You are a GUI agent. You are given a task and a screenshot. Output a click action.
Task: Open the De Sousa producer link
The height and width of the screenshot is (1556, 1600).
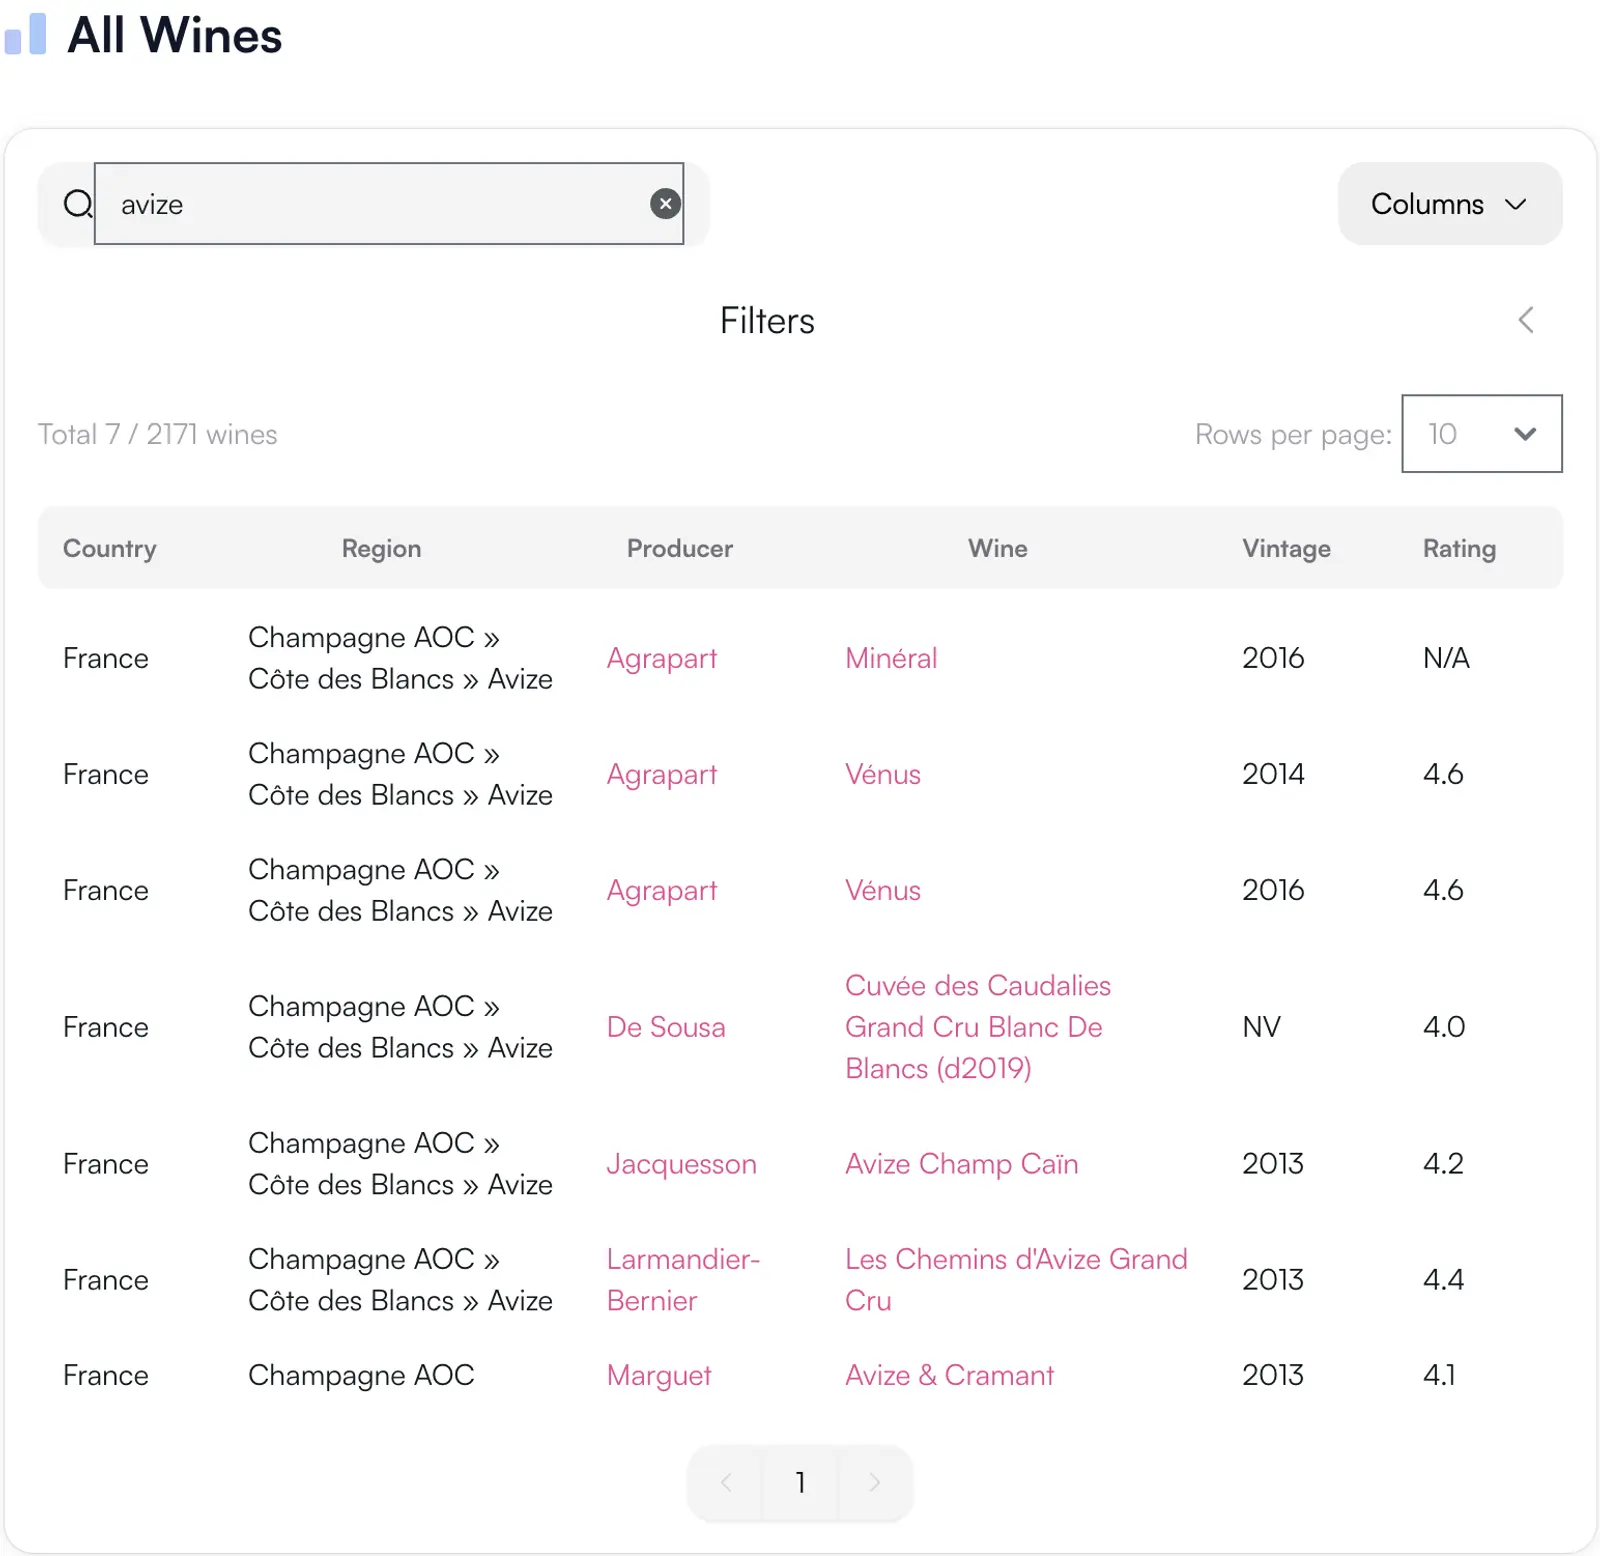(666, 1027)
